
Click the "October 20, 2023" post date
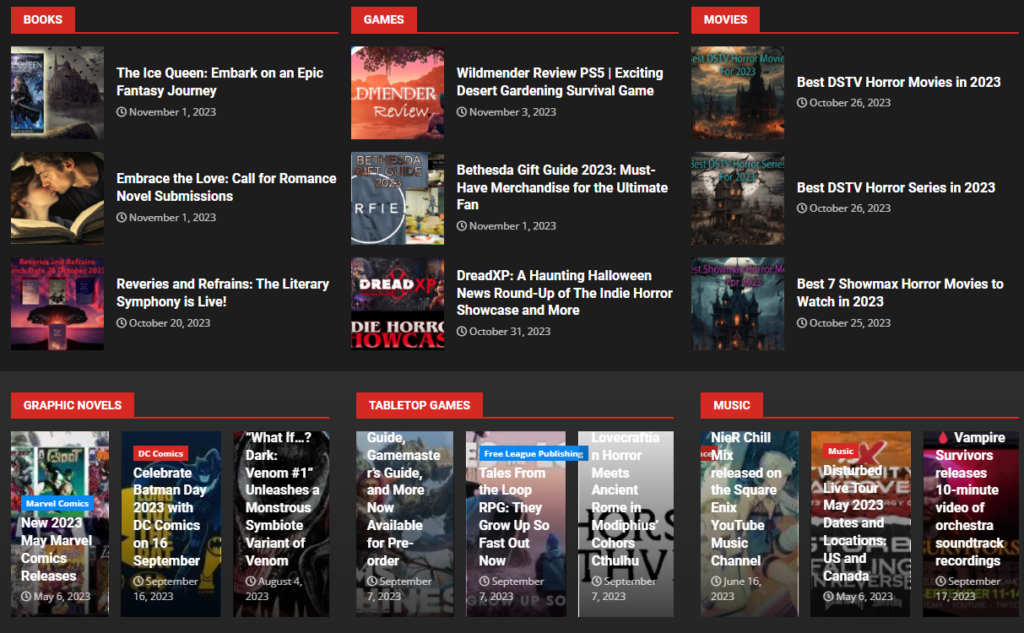coord(163,323)
